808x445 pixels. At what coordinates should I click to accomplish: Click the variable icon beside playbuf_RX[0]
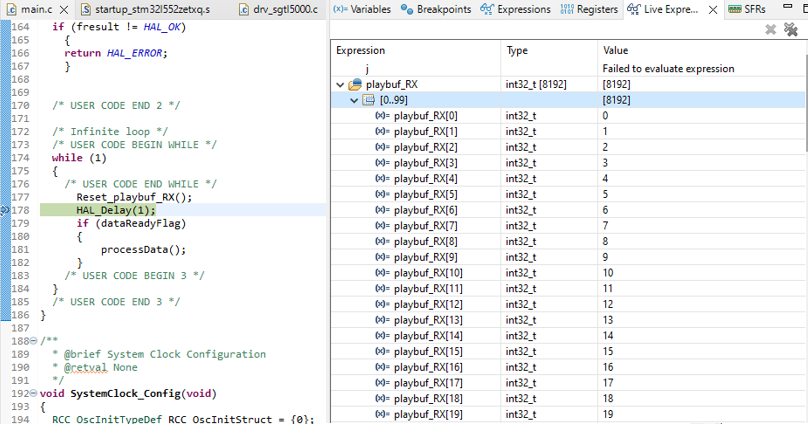(x=382, y=116)
